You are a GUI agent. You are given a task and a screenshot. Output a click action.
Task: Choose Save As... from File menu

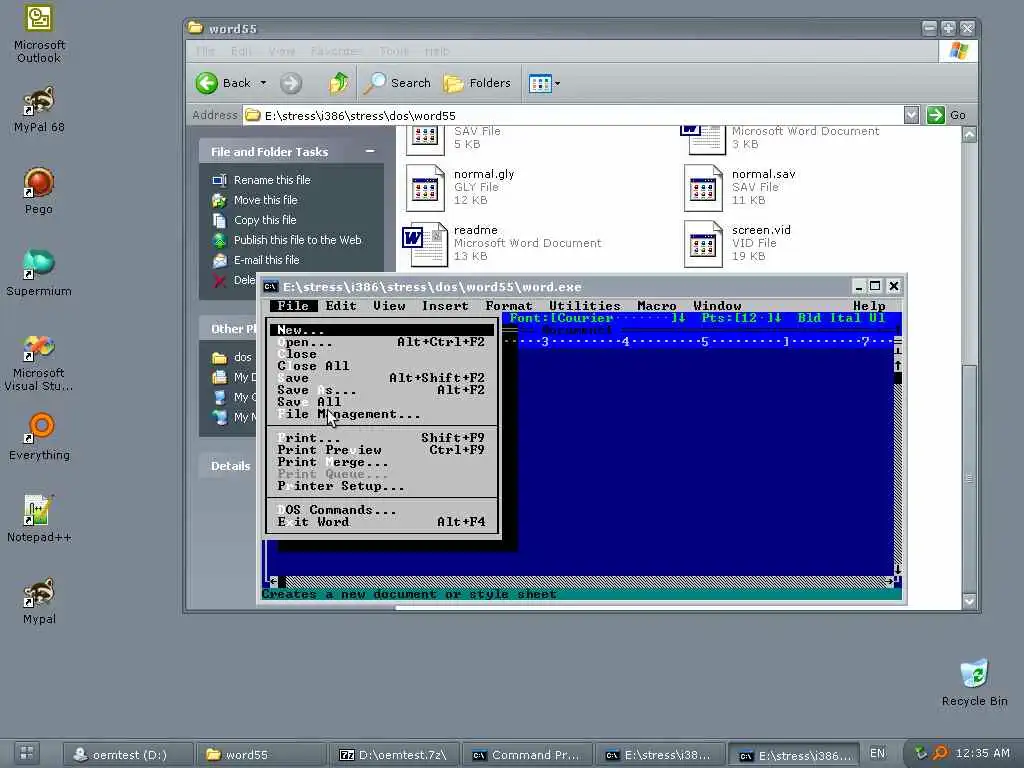click(x=382, y=390)
